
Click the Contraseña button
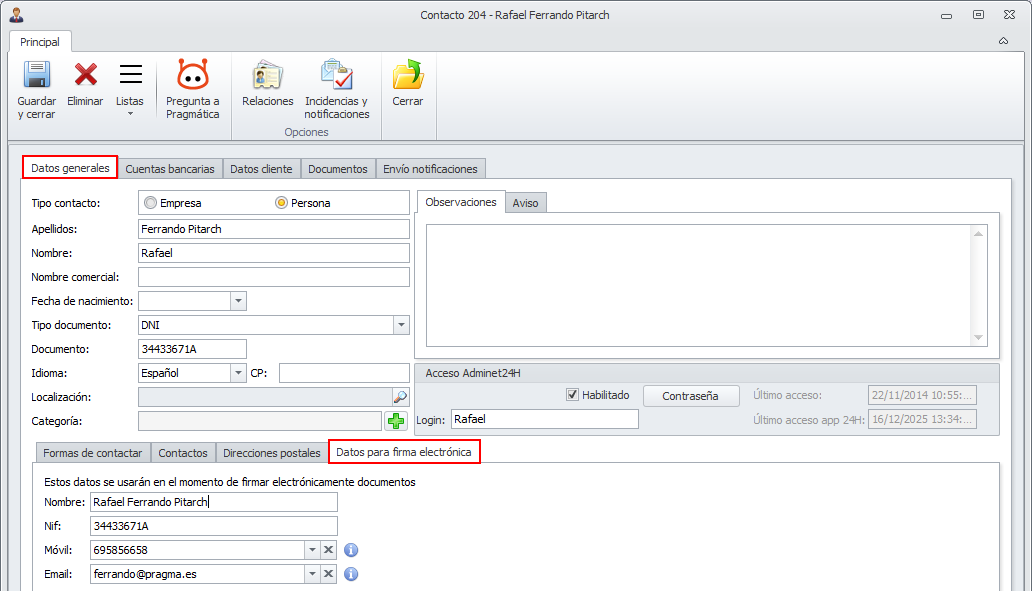pos(690,396)
